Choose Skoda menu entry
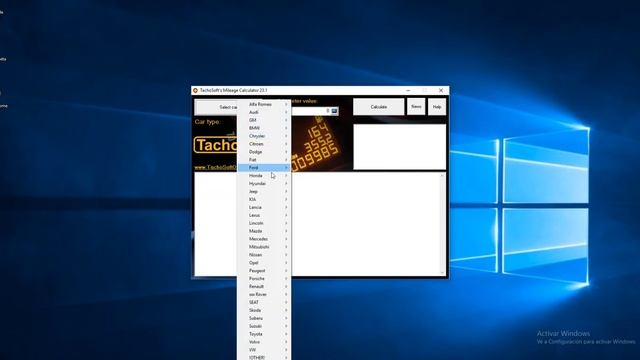Image resolution: width=640 pixels, height=360 pixels. pos(264,310)
